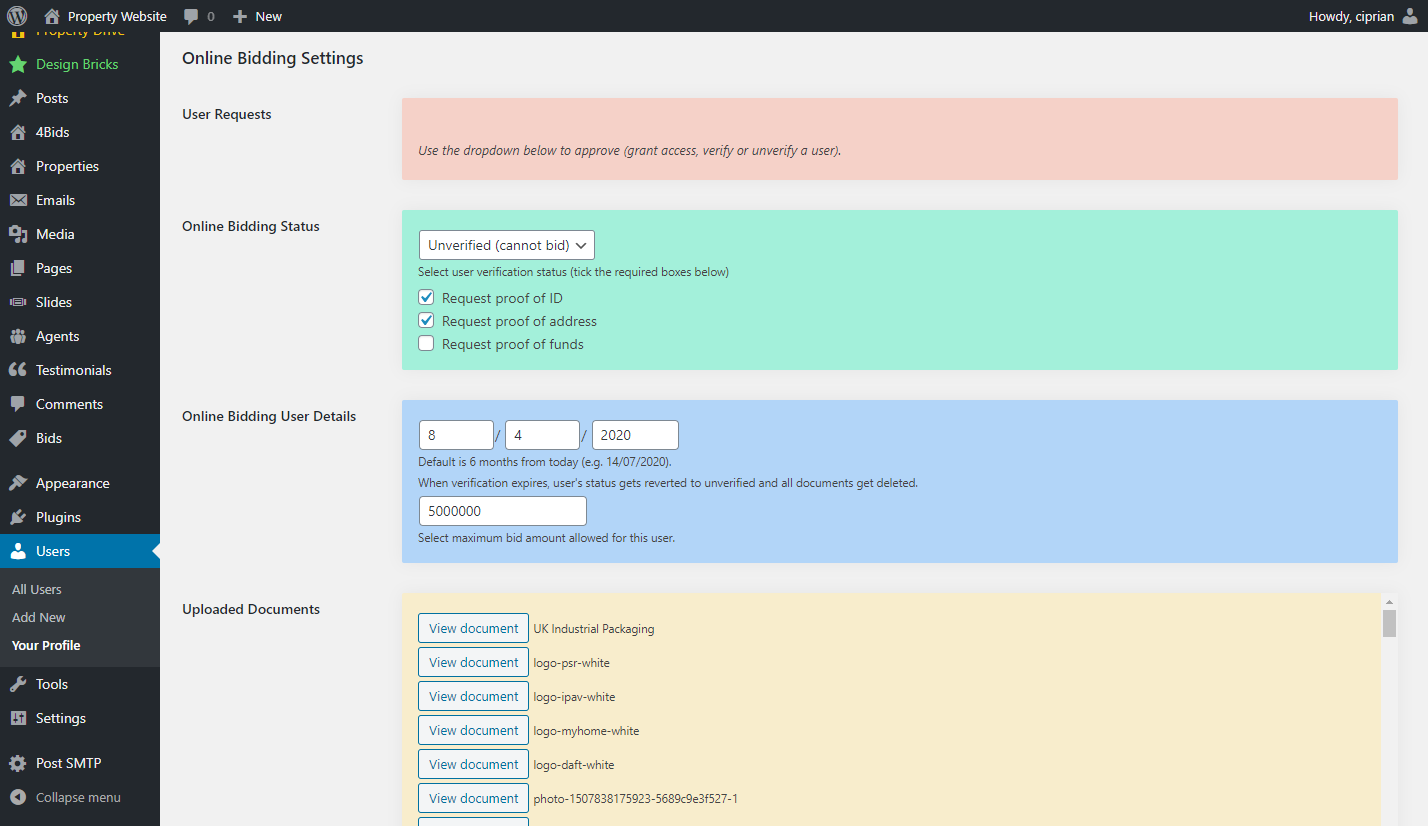Enable Request proof of funds checkbox

pos(426,344)
